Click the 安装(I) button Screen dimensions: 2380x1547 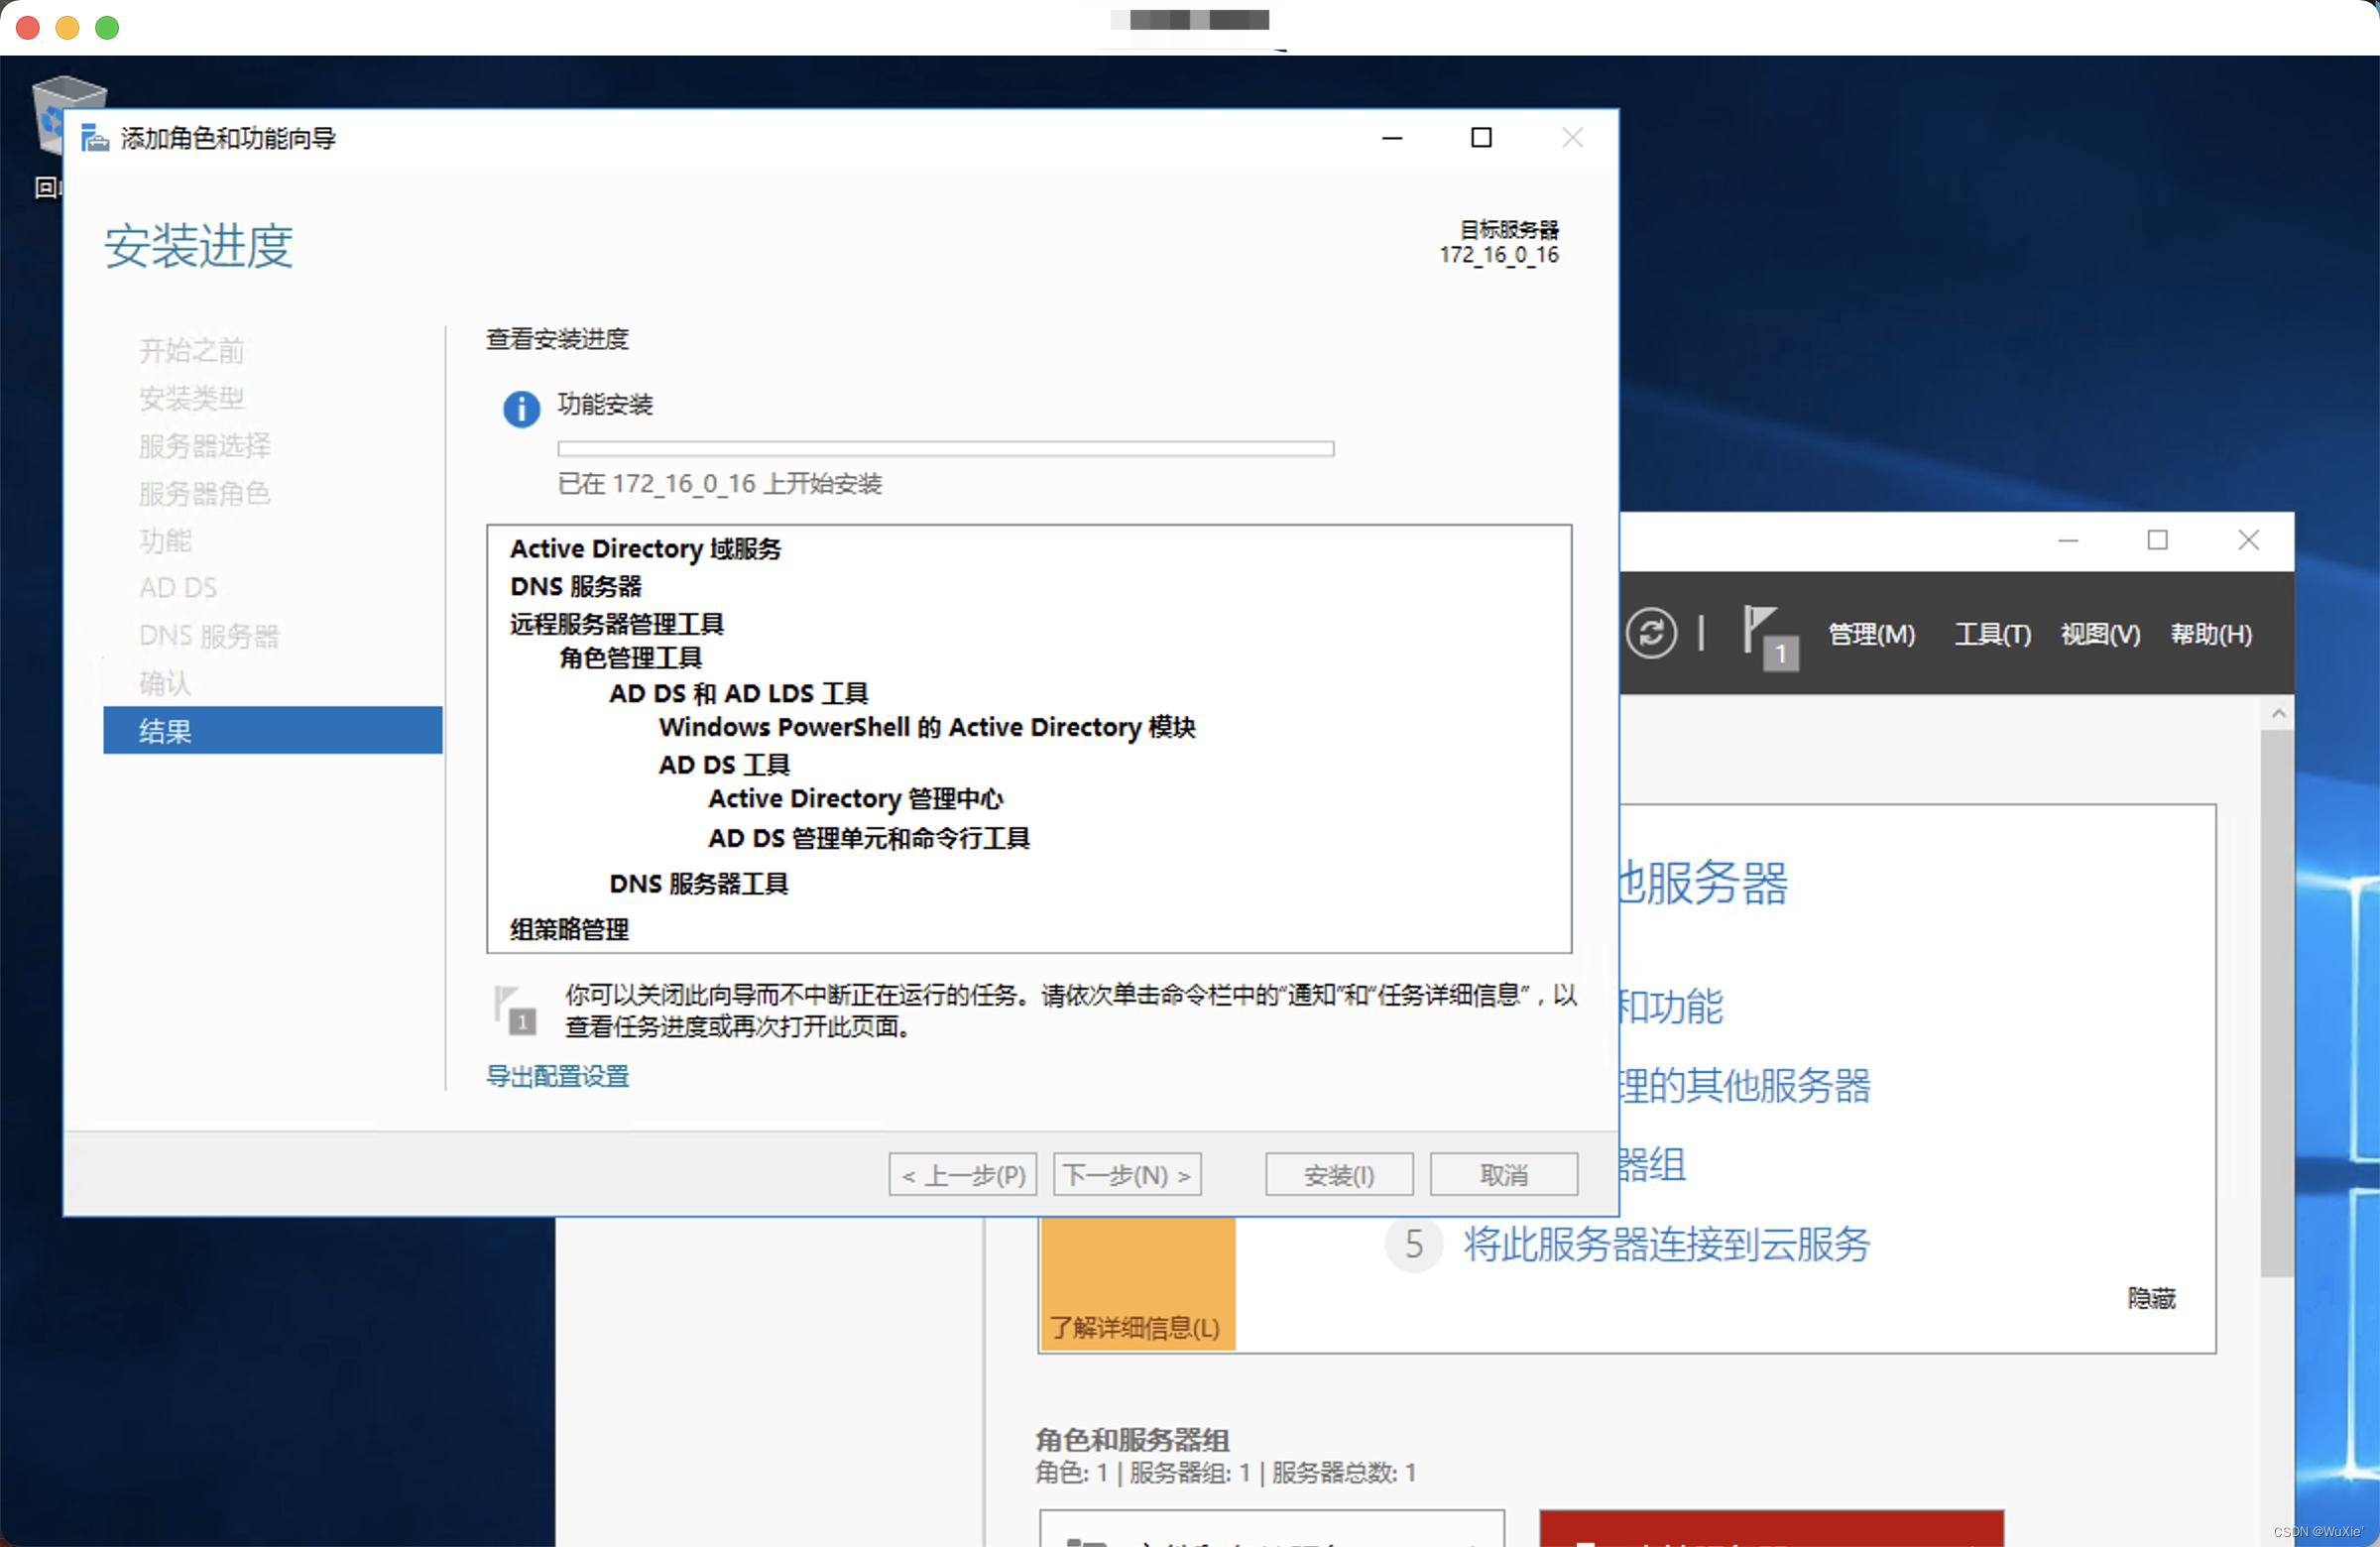[1339, 1174]
